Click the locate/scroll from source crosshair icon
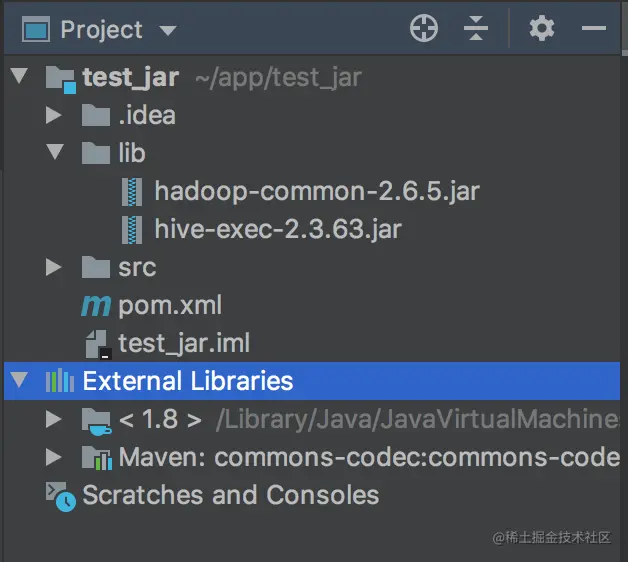 (x=424, y=29)
